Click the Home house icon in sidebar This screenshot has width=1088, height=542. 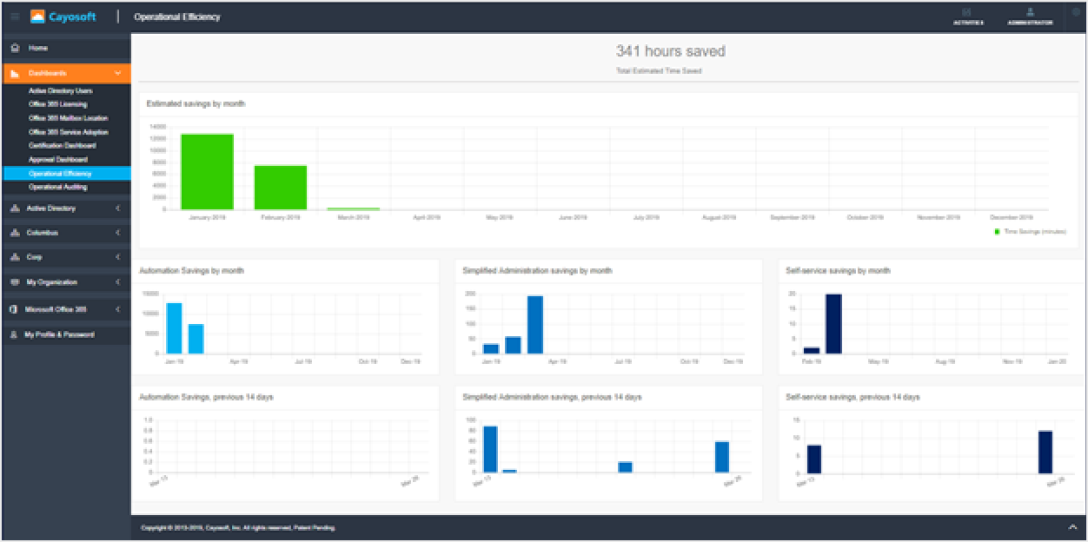[15, 48]
